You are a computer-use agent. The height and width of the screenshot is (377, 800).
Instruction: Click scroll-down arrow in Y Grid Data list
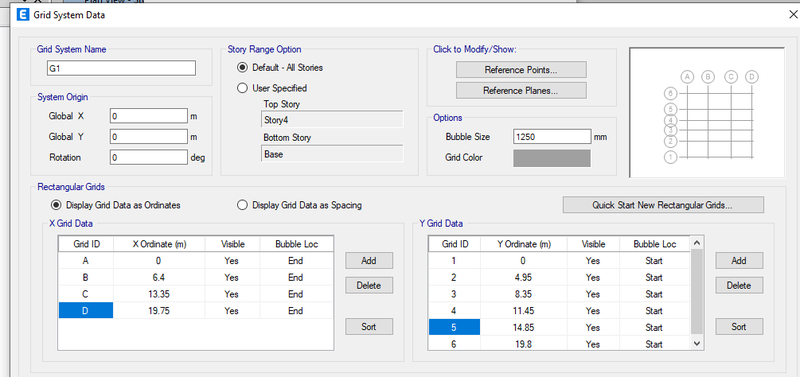[x=697, y=344]
